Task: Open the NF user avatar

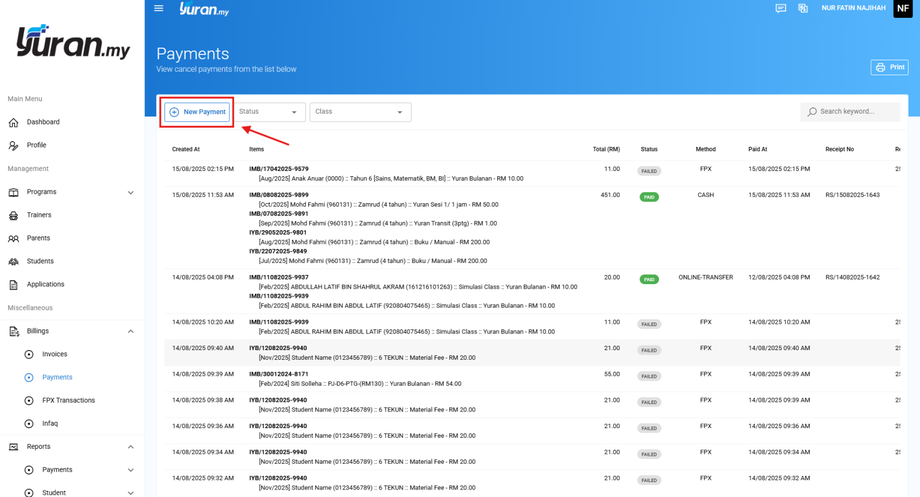Action: point(902,8)
